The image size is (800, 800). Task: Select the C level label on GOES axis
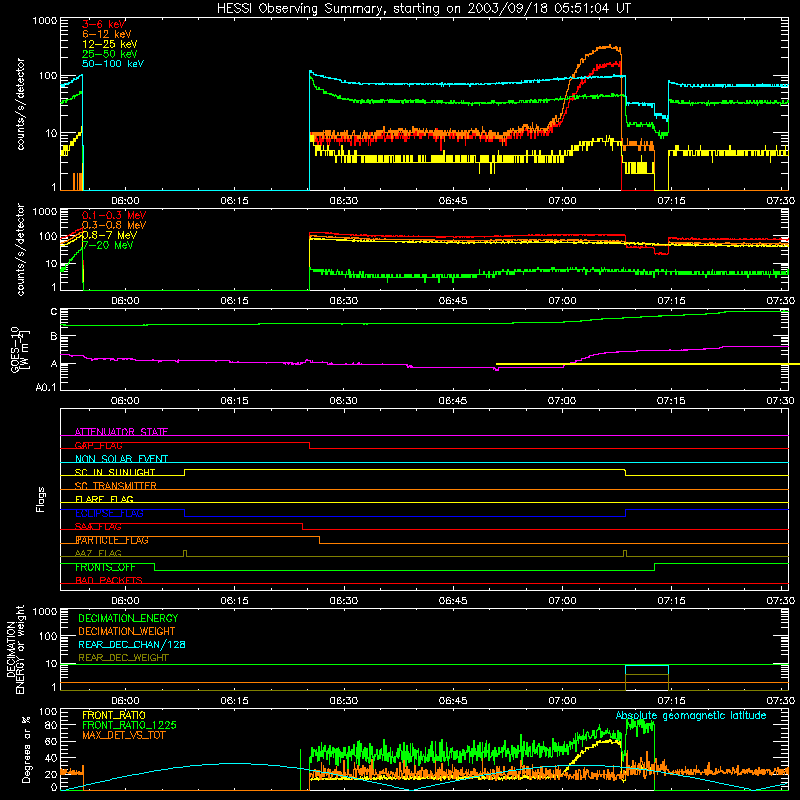[54, 311]
